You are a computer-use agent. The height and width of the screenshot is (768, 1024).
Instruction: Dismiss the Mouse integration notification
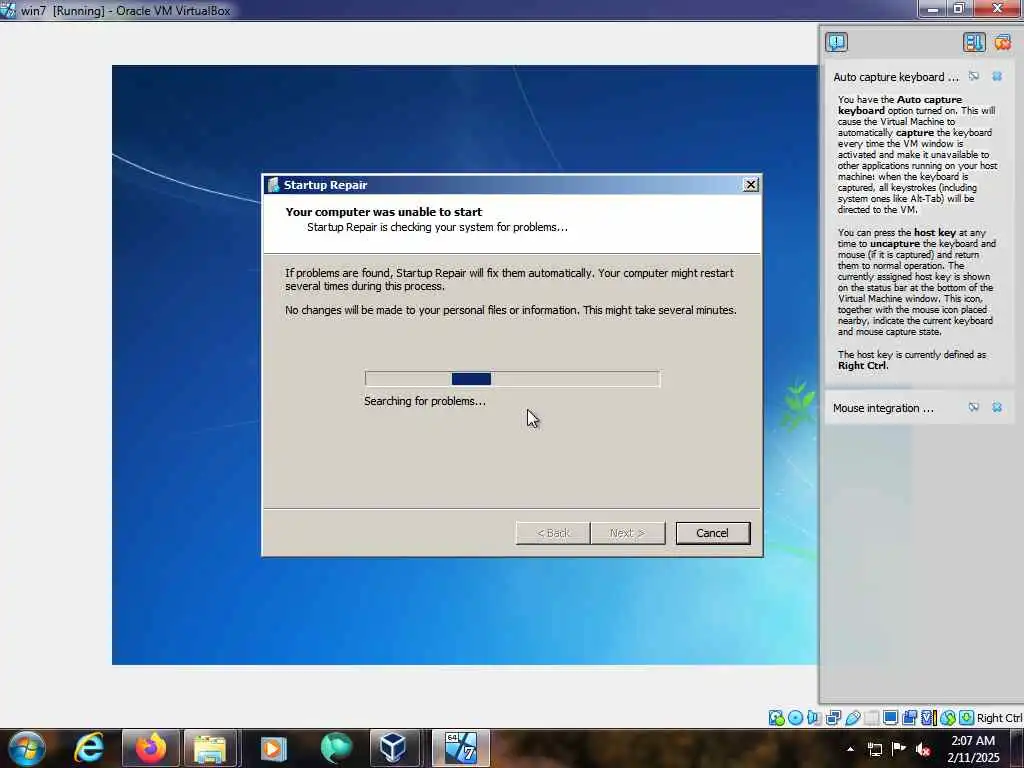tap(997, 408)
